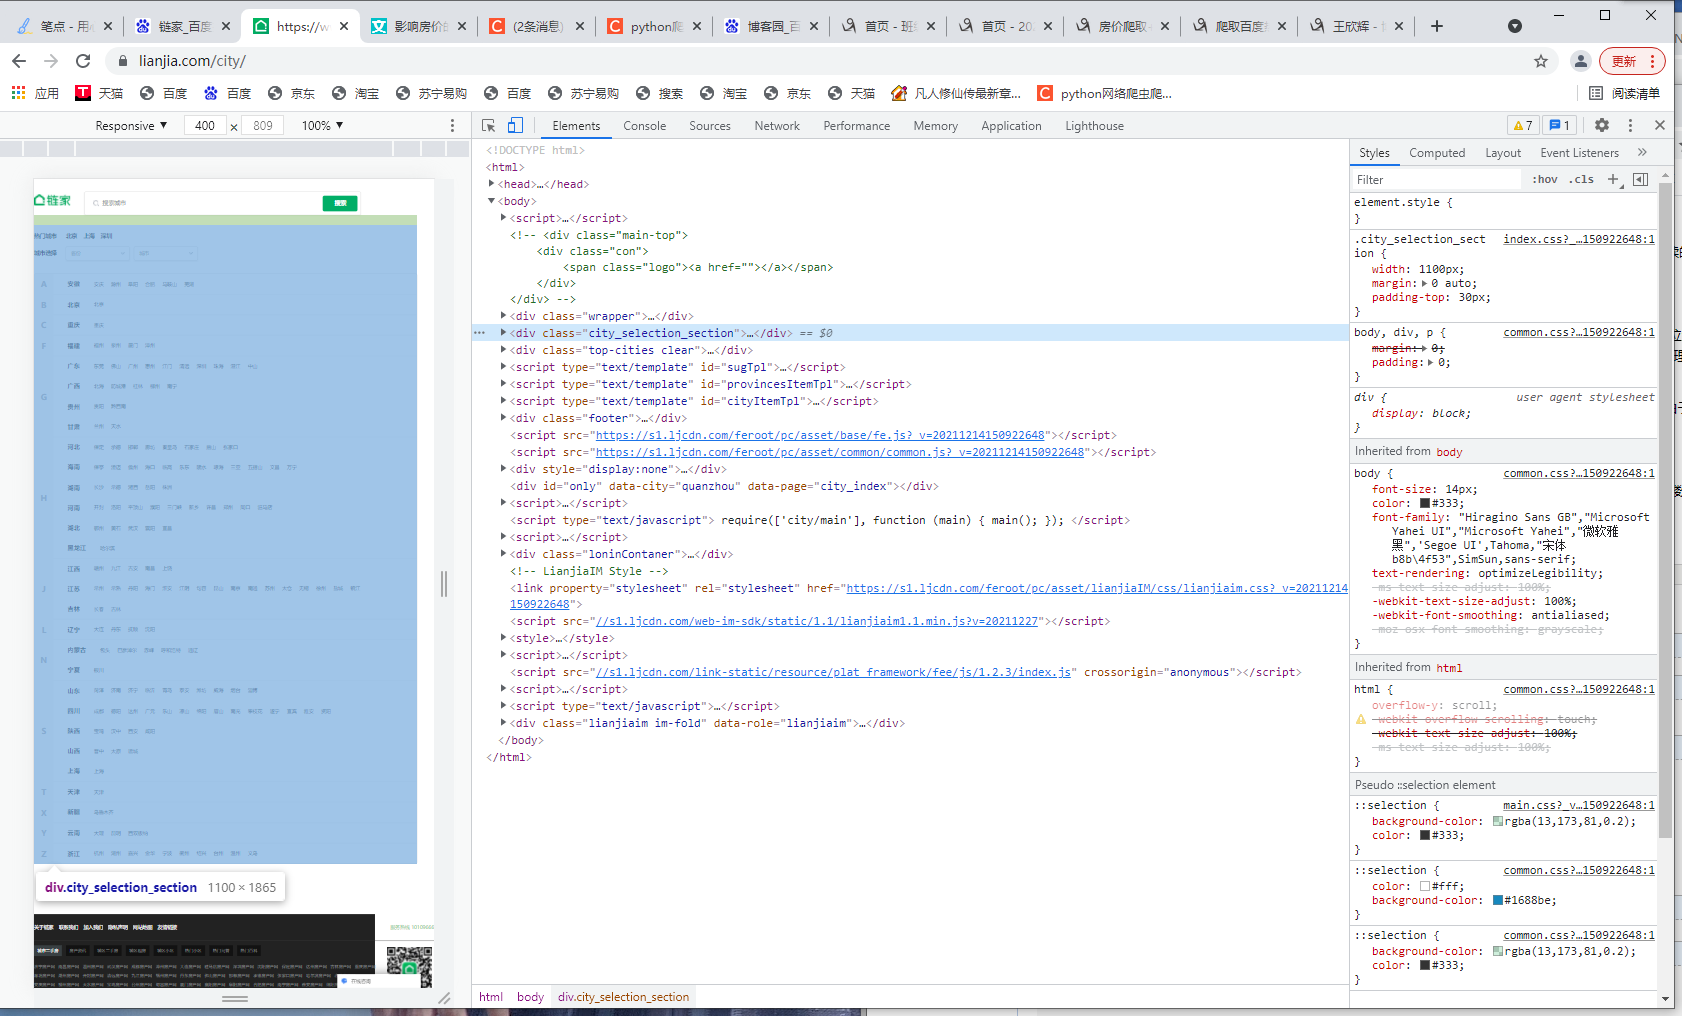Screen dimensions: 1682x1016
Task: Click the viewport width field showing 400
Action: pyautogui.click(x=205, y=126)
